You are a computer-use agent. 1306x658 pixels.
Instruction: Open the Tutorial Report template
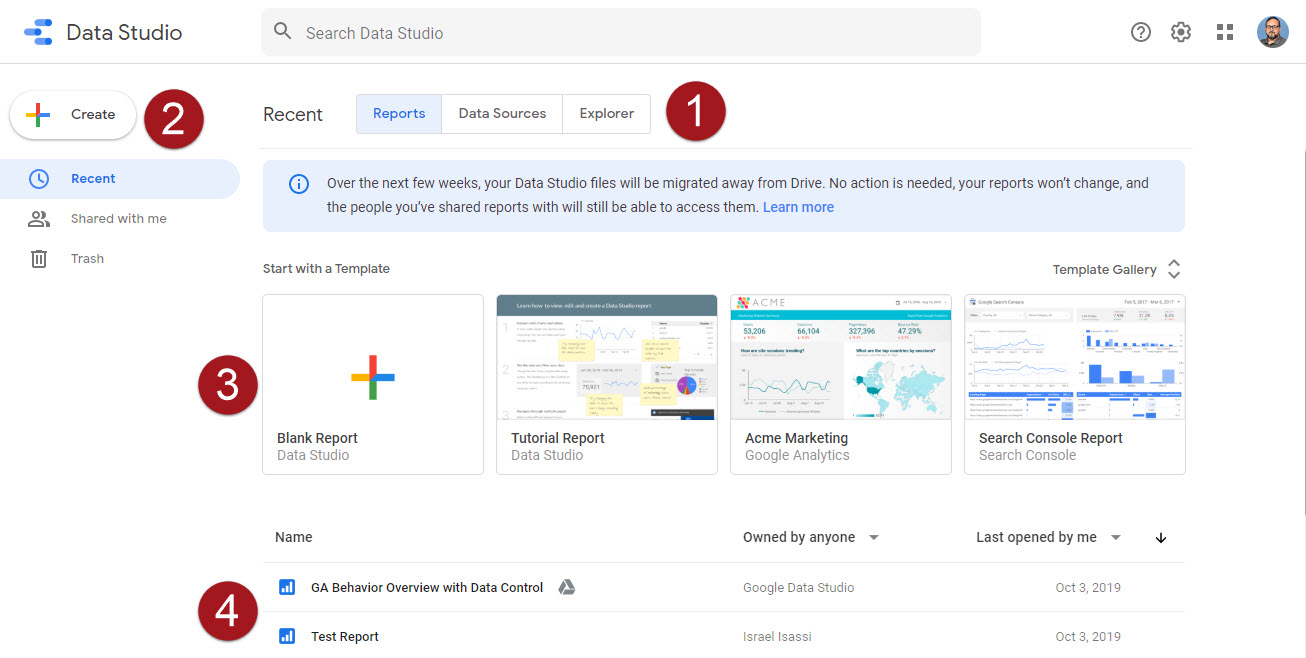[607, 384]
